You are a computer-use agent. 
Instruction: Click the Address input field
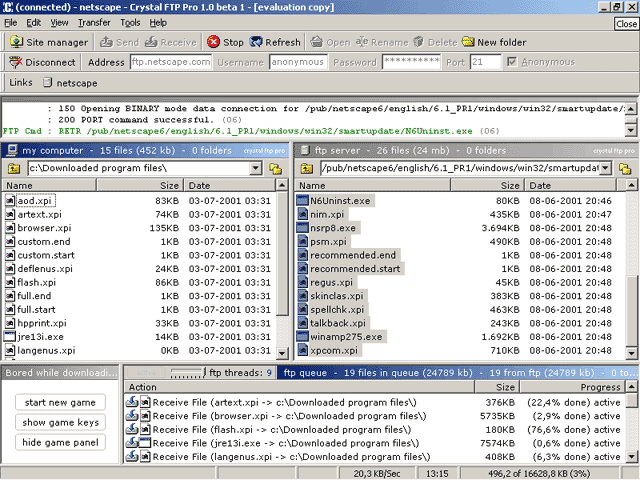171,62
